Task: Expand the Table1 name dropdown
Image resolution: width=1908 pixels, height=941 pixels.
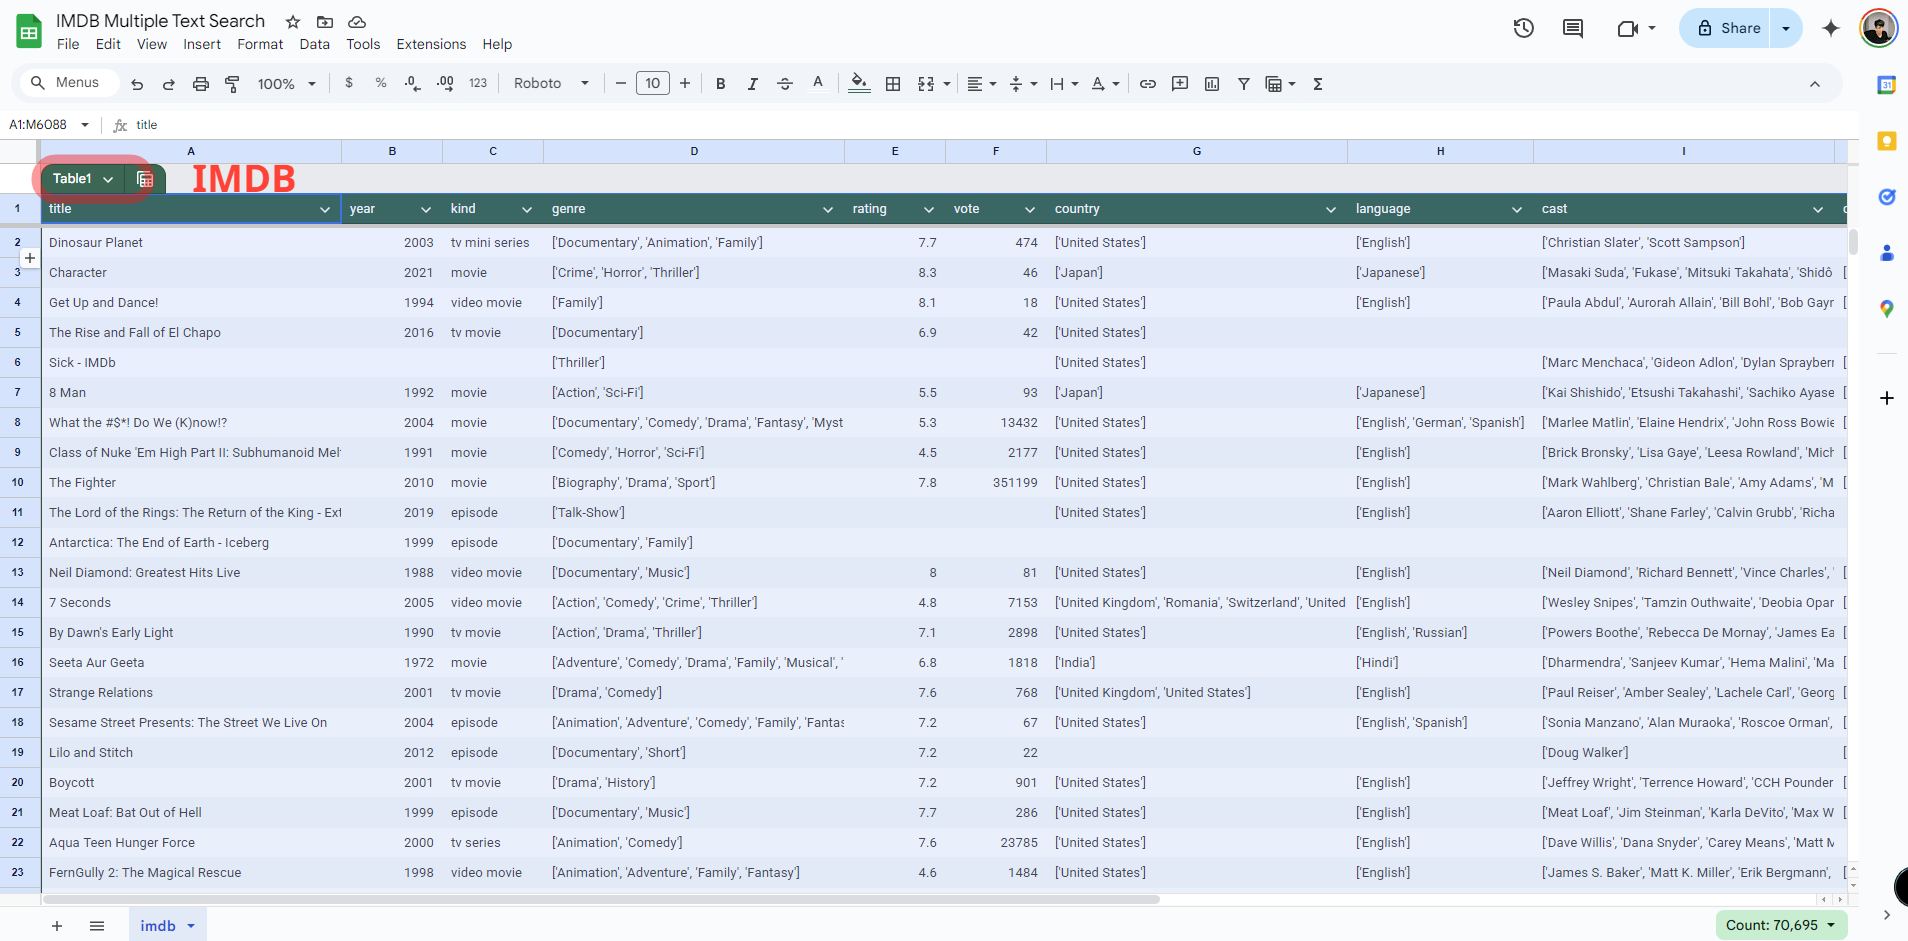Action: [x=108, y=179]
